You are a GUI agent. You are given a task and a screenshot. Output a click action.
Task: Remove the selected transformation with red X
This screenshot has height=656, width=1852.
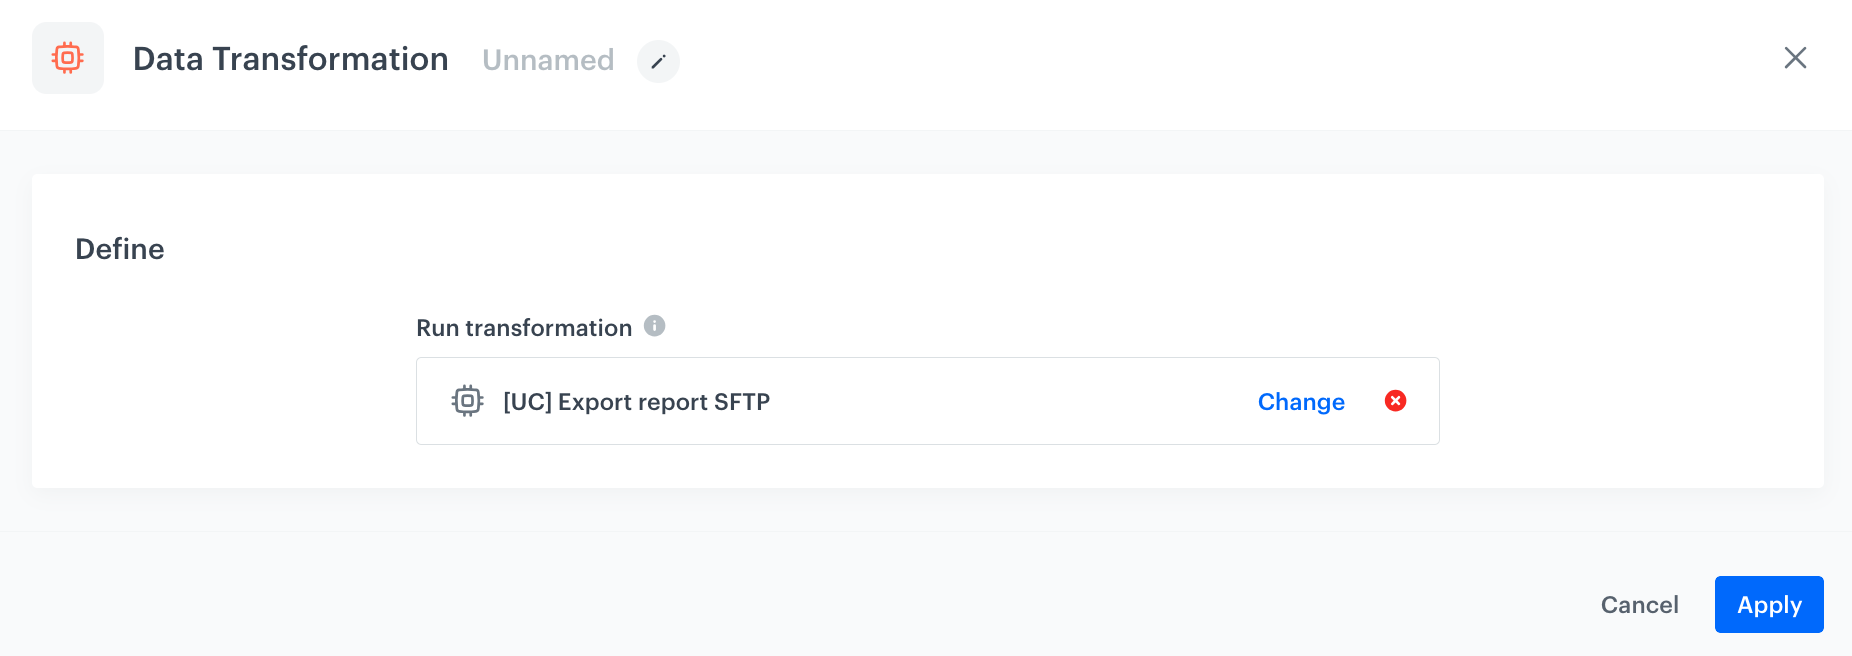[1395, 401]
